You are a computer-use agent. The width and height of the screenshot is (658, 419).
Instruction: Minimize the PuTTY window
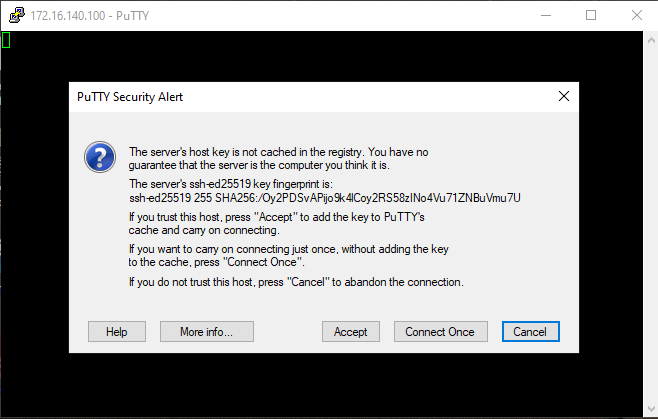[546, 16]
